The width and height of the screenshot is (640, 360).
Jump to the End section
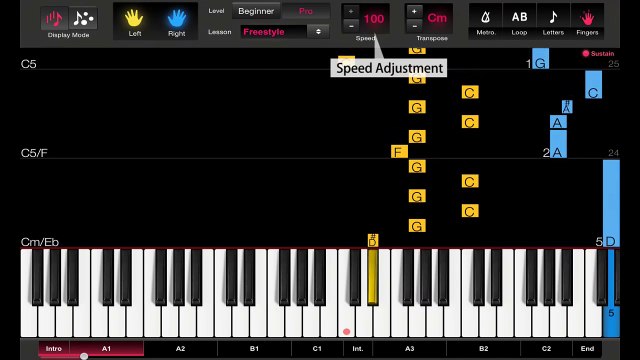pyautogui.click(x=587, y=349)
